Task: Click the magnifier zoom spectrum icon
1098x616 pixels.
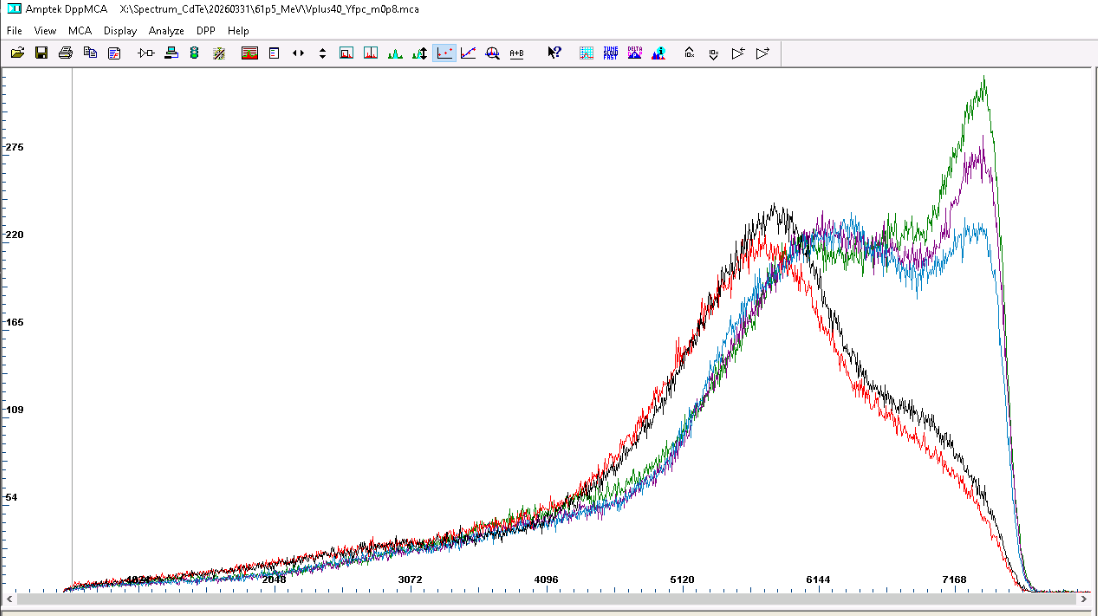Action: point(492,53)
